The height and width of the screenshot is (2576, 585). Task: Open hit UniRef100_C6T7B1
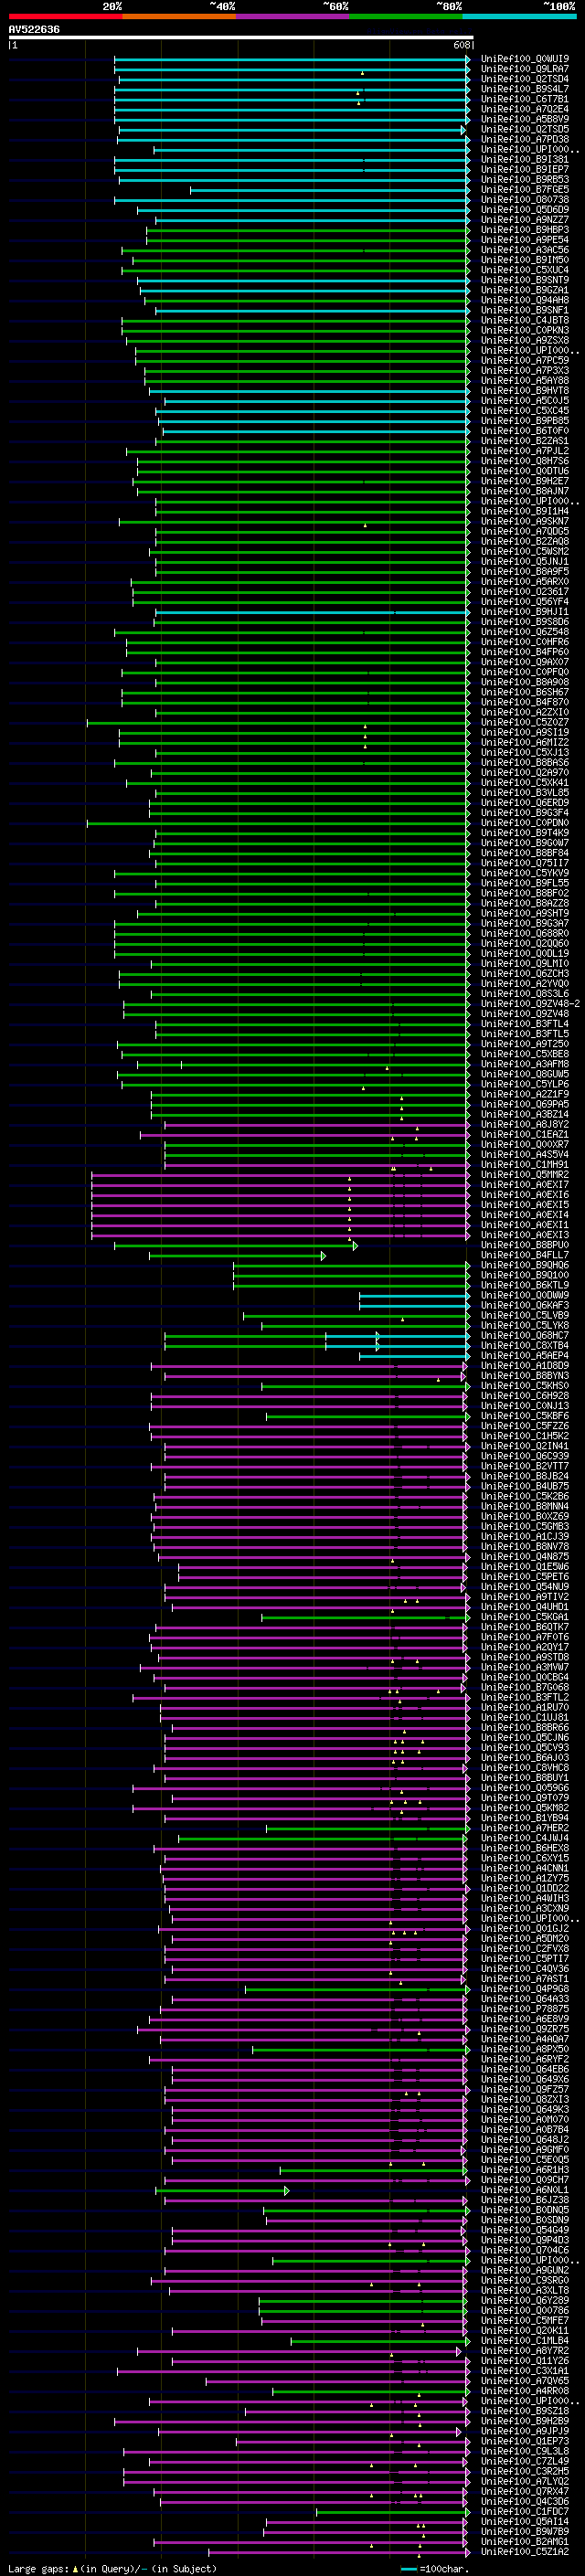pyautogui.click(x=525, y=99)
